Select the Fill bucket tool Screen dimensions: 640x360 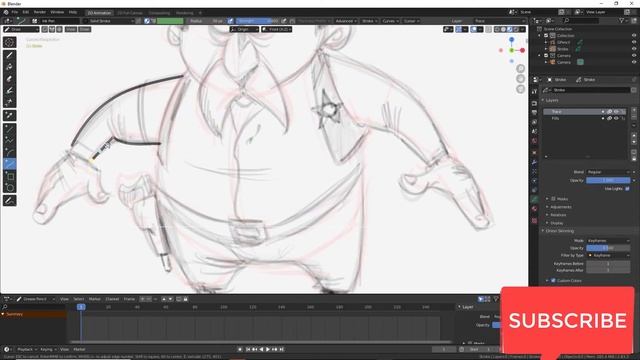coord(9,67)
